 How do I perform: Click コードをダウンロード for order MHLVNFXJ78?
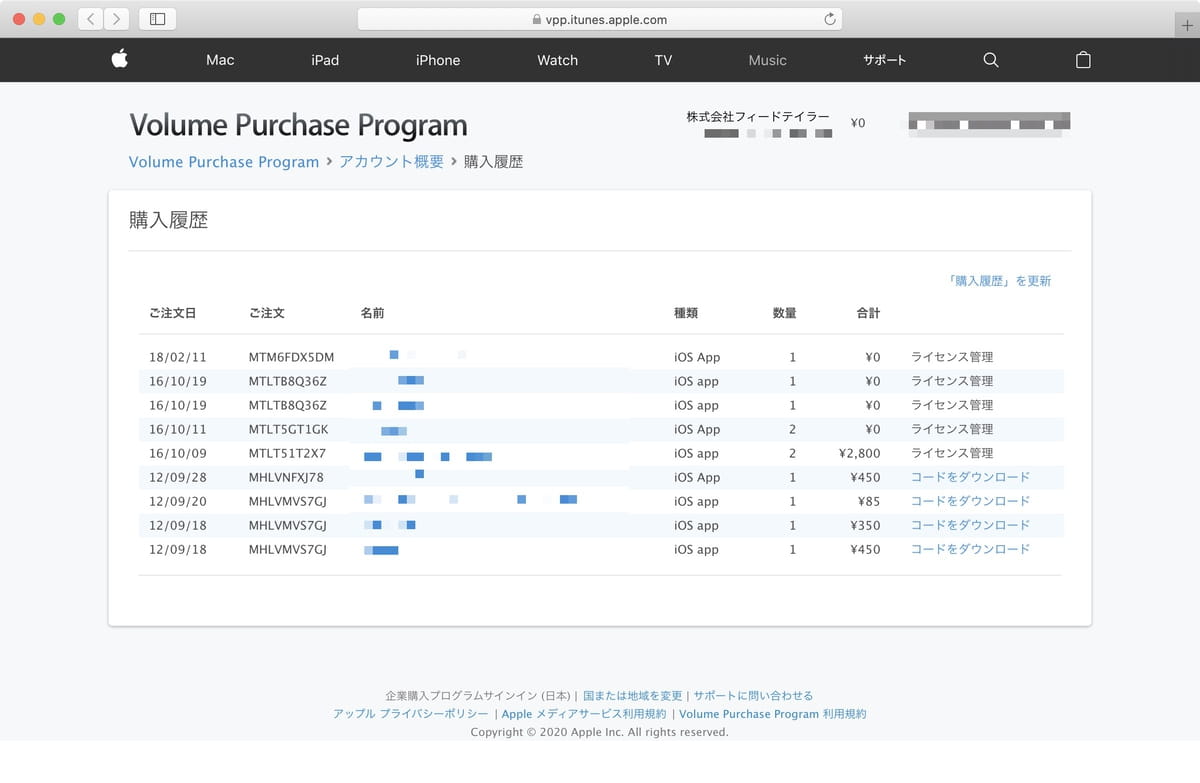(970, 477)
